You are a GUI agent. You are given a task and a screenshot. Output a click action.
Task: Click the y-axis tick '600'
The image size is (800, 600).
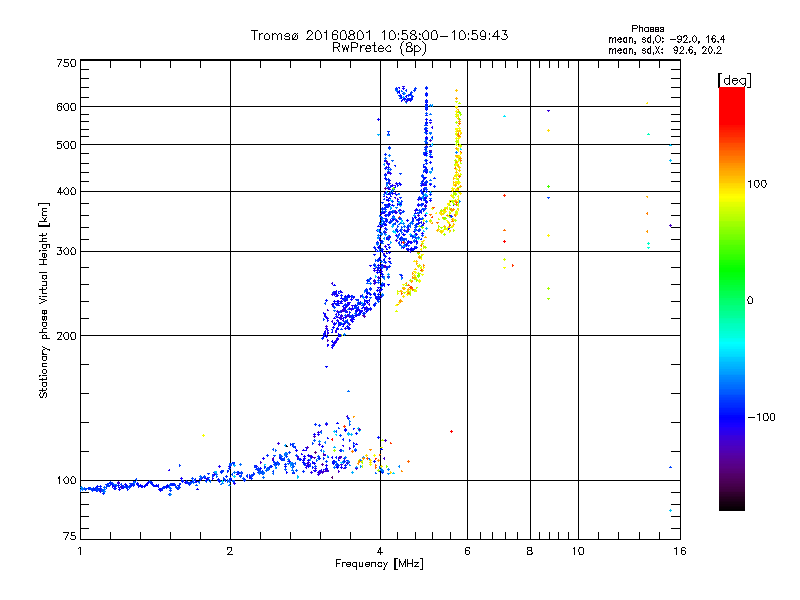[66, 107]
